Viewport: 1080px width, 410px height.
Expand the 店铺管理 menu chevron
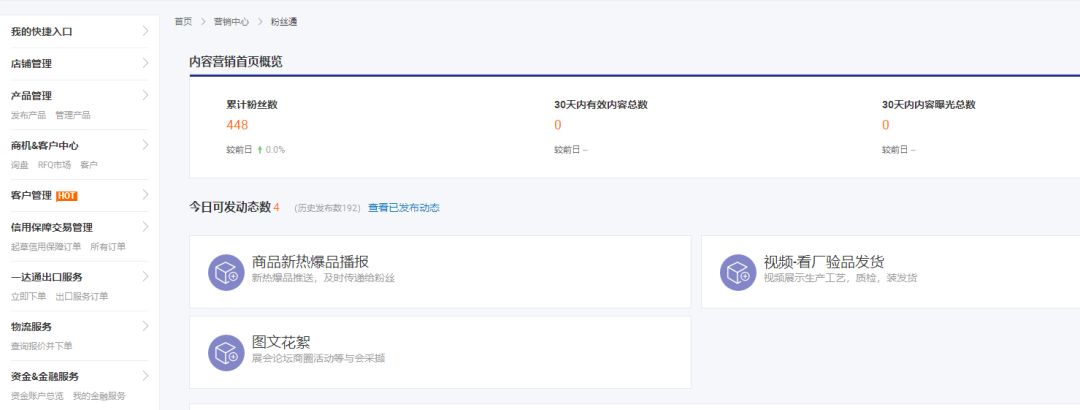[x=145, y=63]
